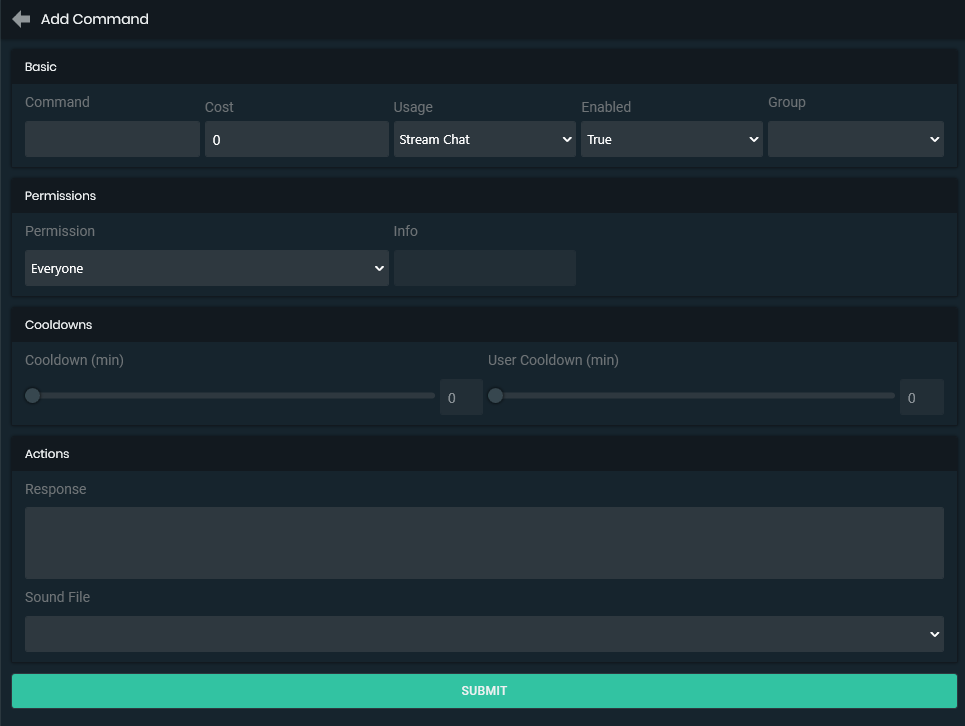965x726 pixels.
Task: Open the Usage dropdown showing Stream Chat
Action: [x=484, y=140]
